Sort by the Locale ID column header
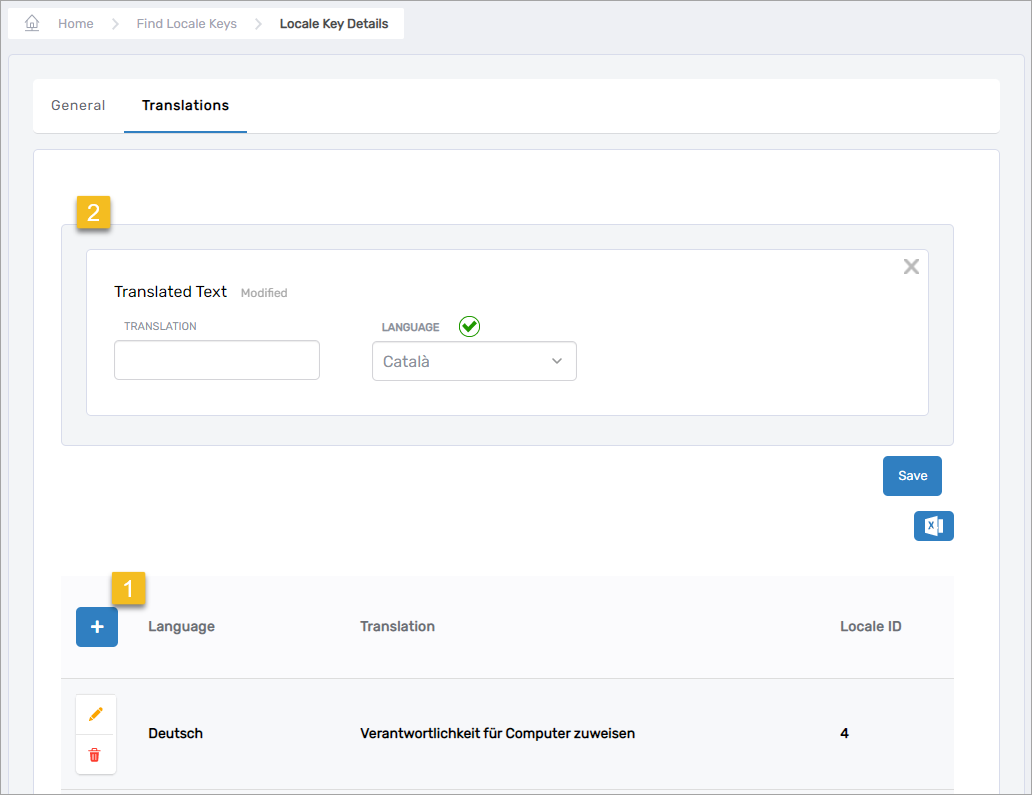This screenshot has height=795, width=1032. click(x=872, y=627)
